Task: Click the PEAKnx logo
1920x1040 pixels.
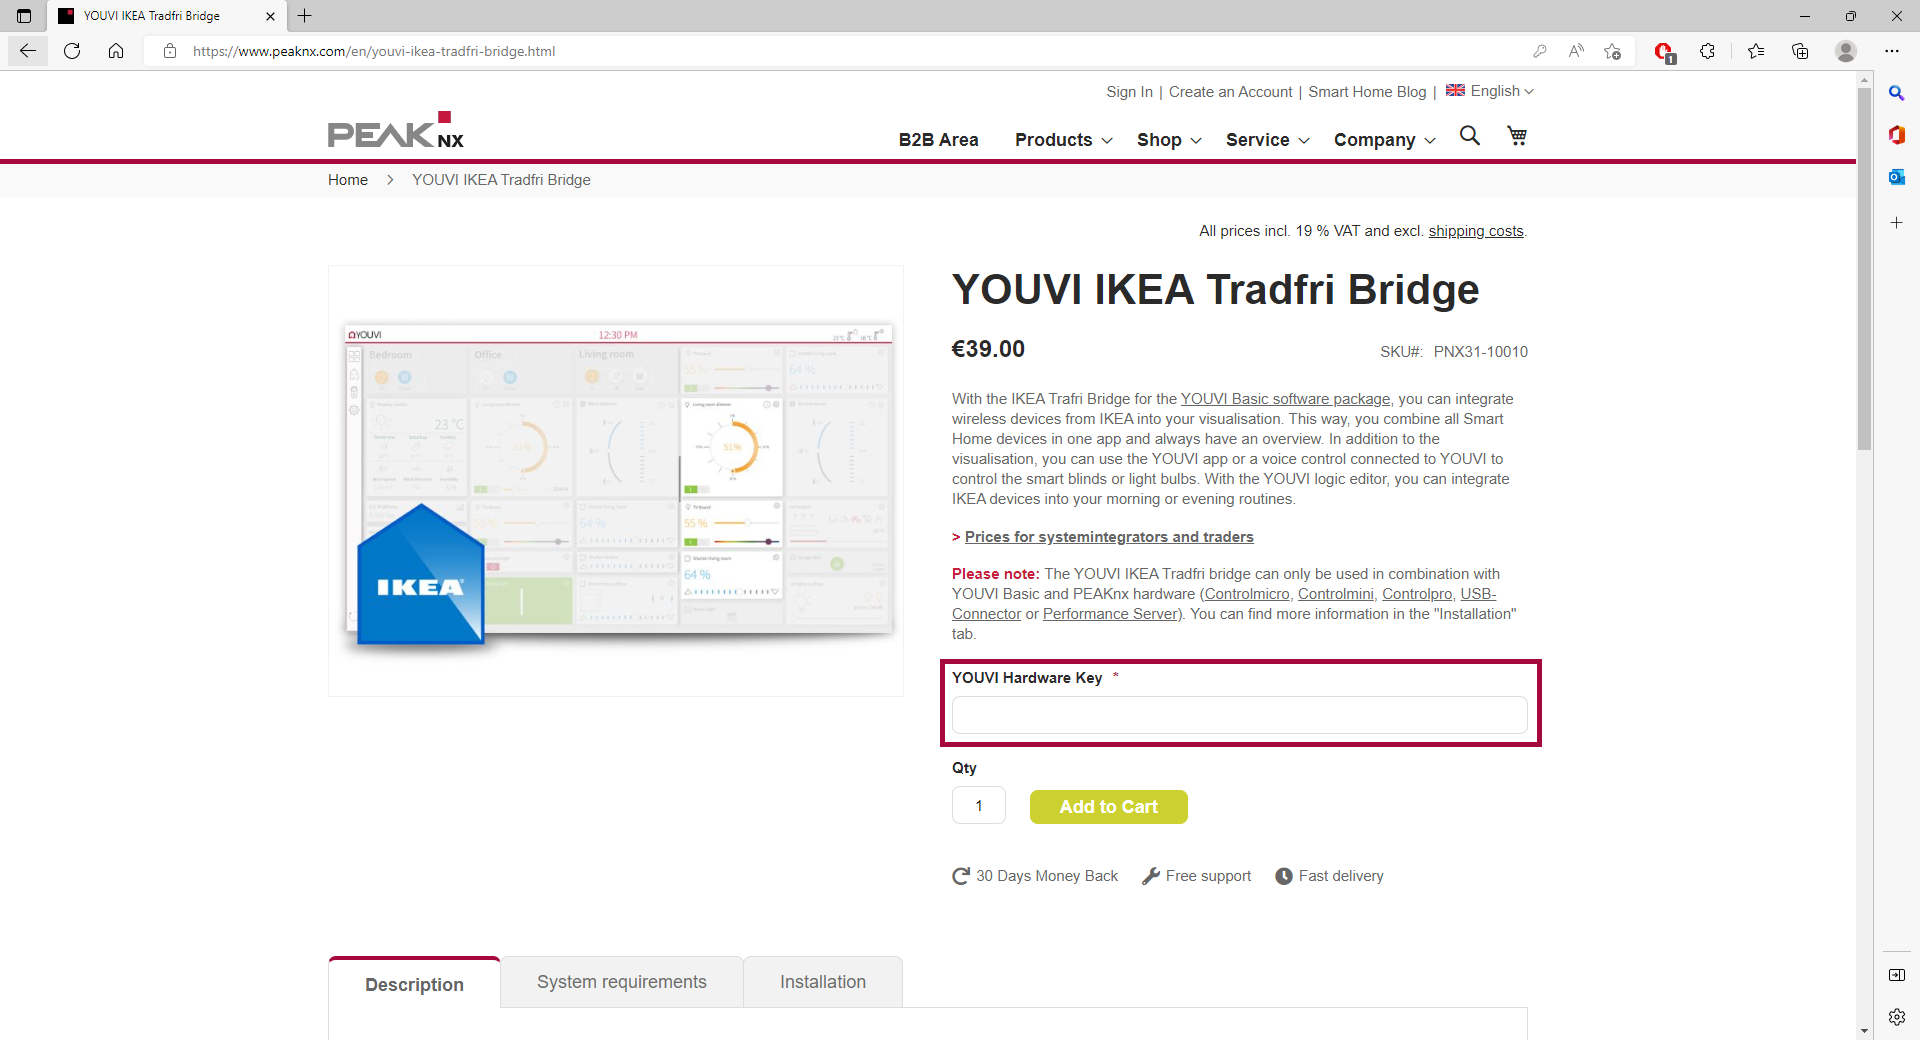Action: [396, 130]
